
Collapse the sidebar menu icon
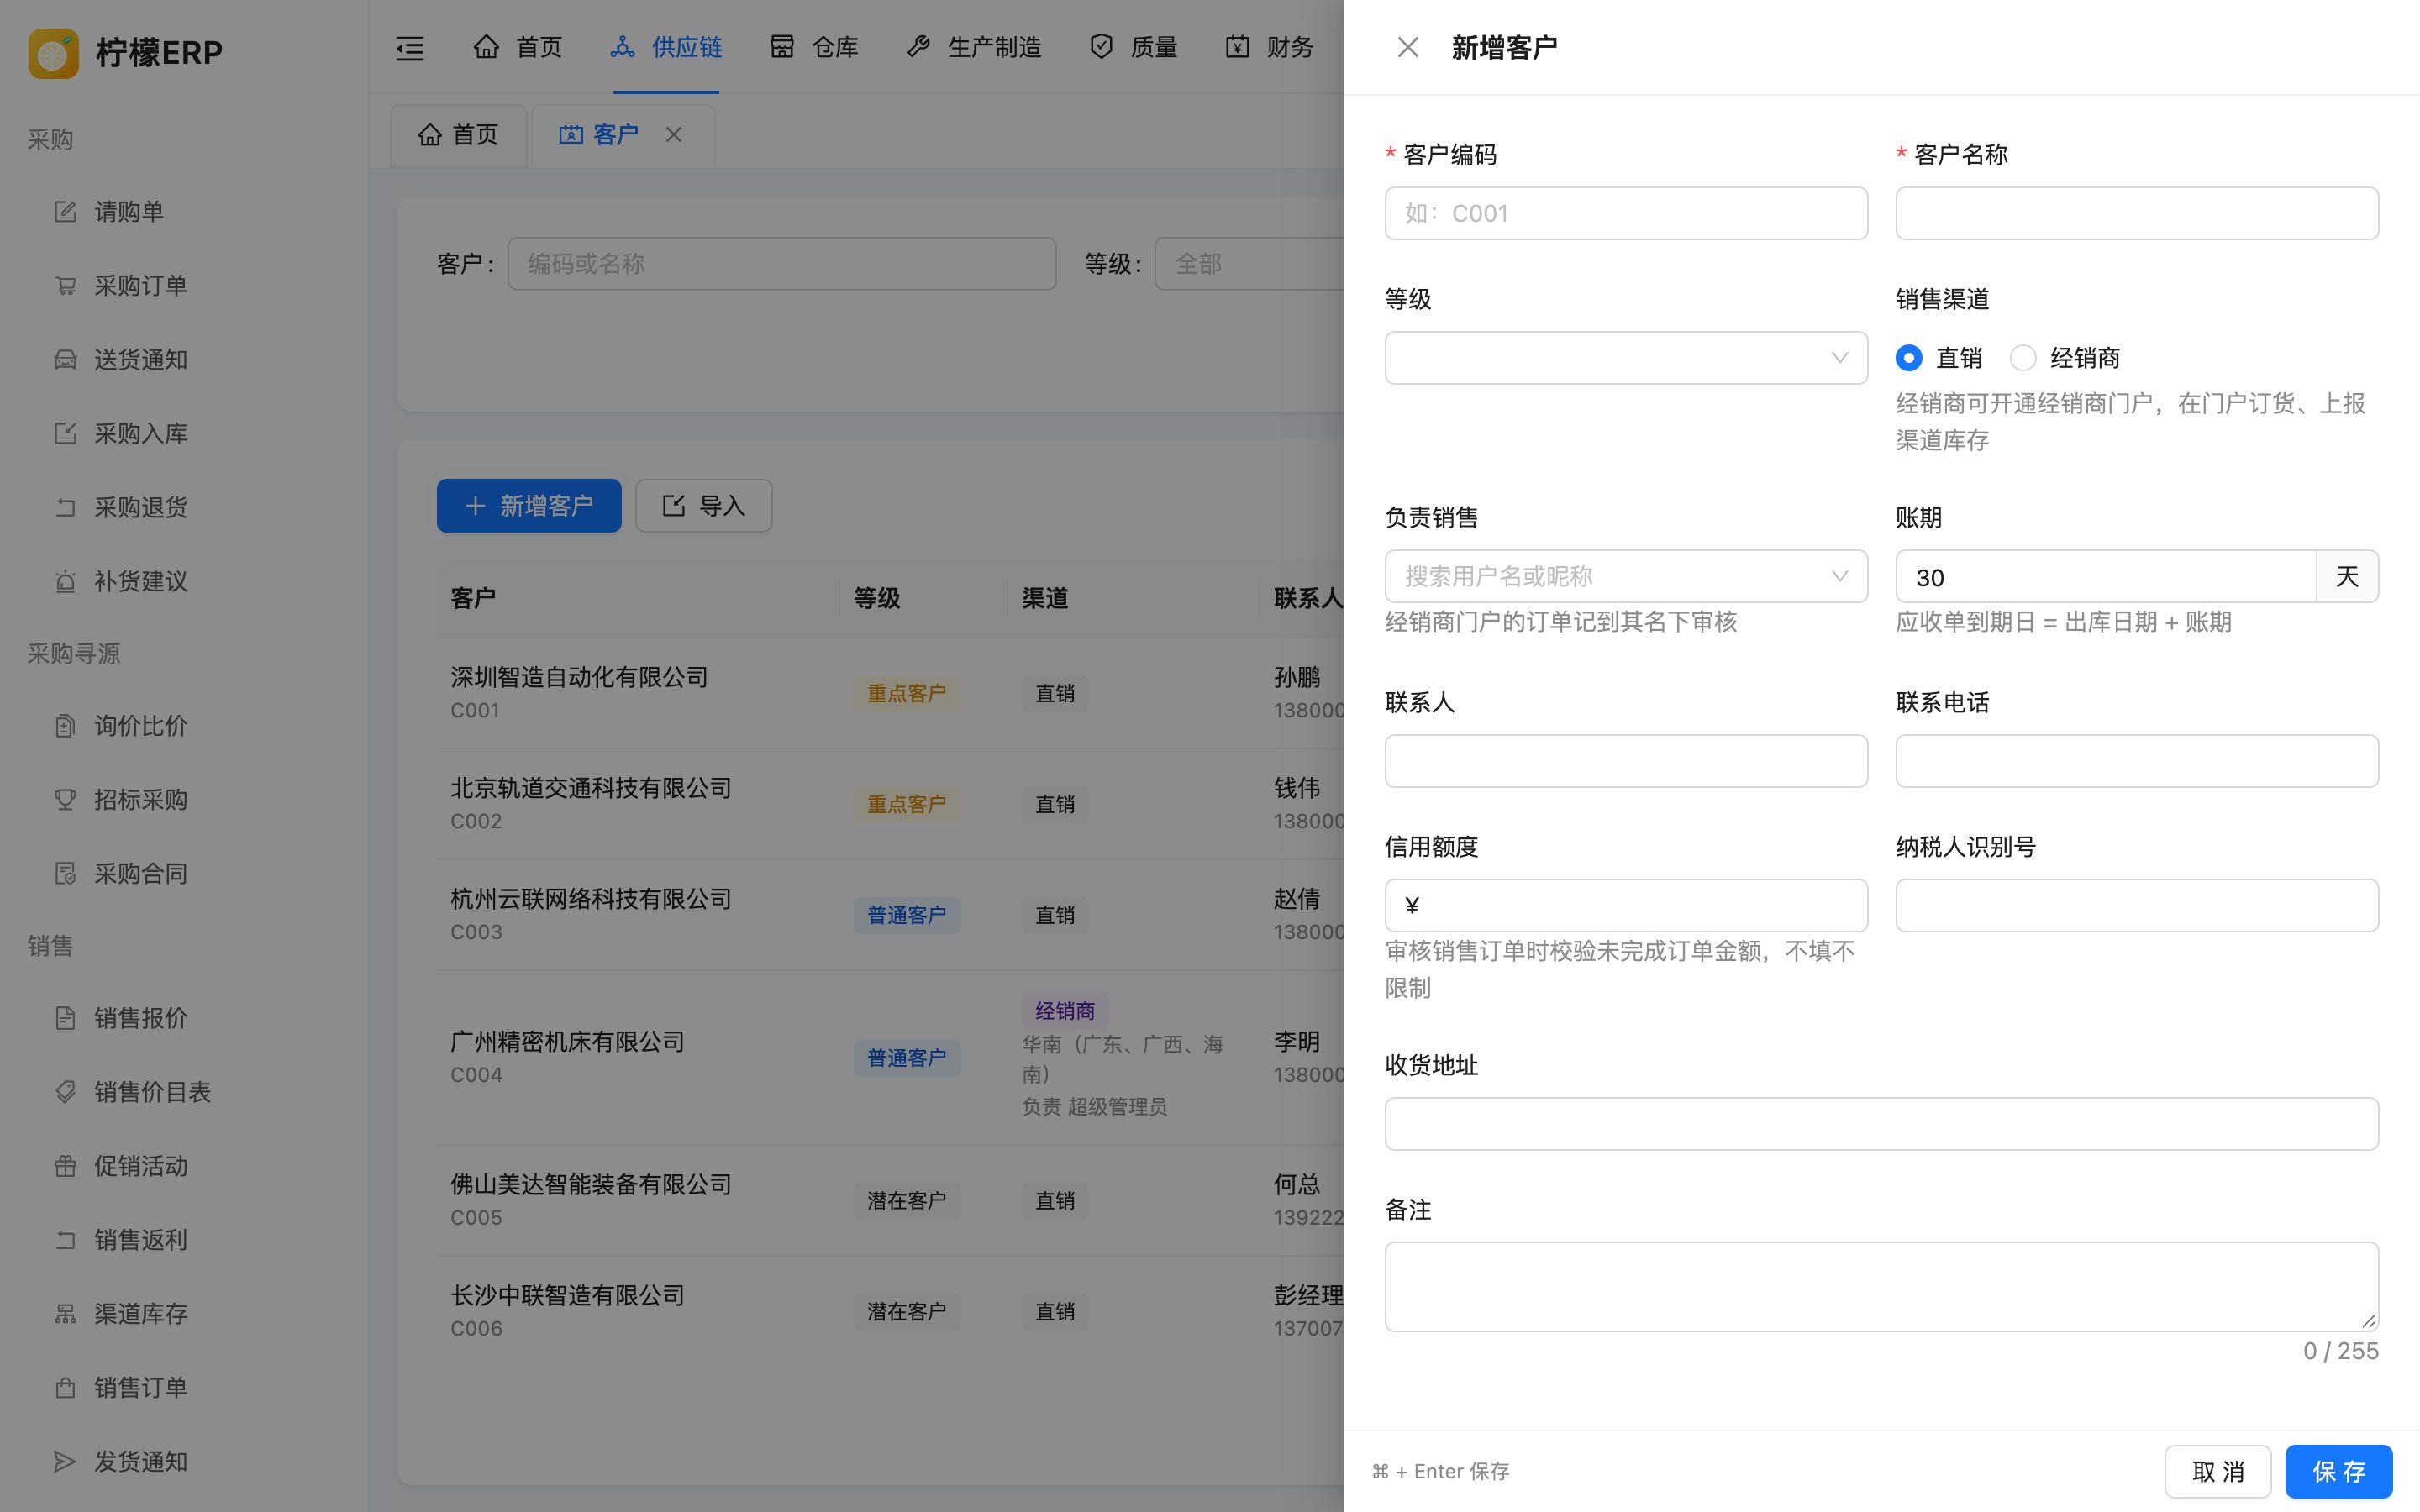(x=410, y=47)
